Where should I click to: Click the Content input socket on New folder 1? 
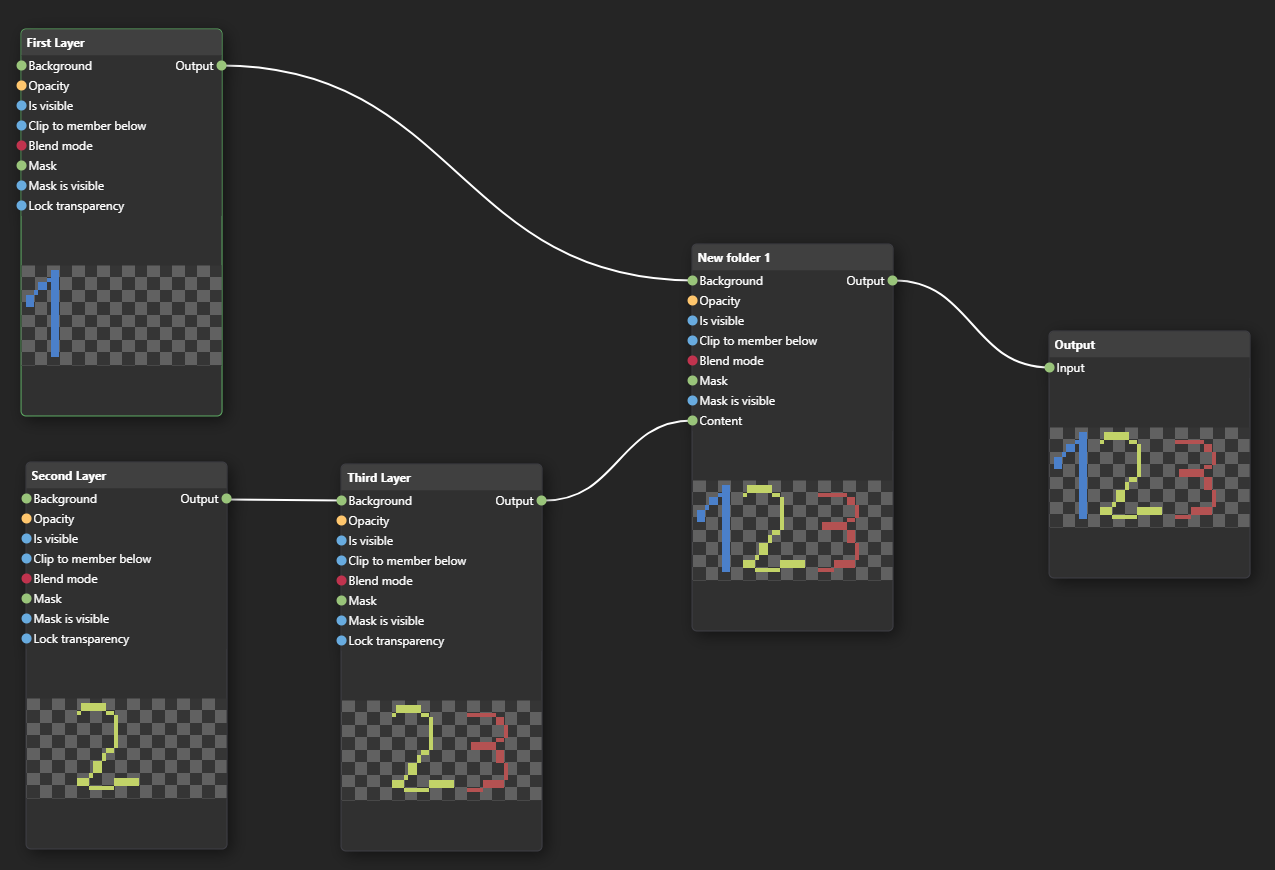[x=691, y=421]
